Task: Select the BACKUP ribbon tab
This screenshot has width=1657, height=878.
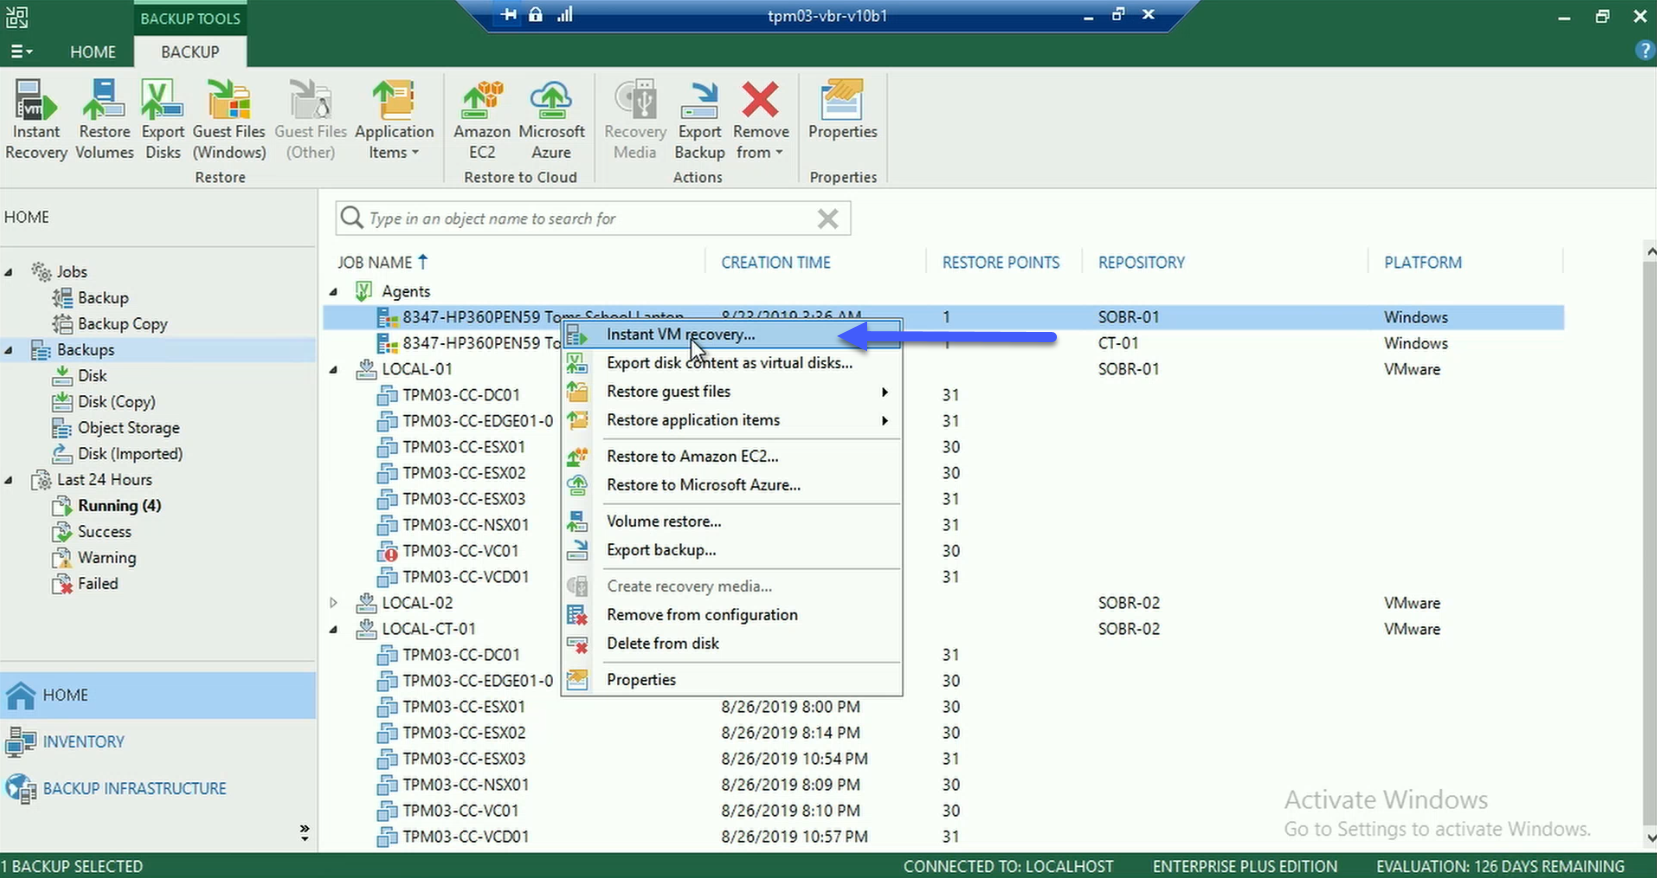Action: click(x=190, y=52)
